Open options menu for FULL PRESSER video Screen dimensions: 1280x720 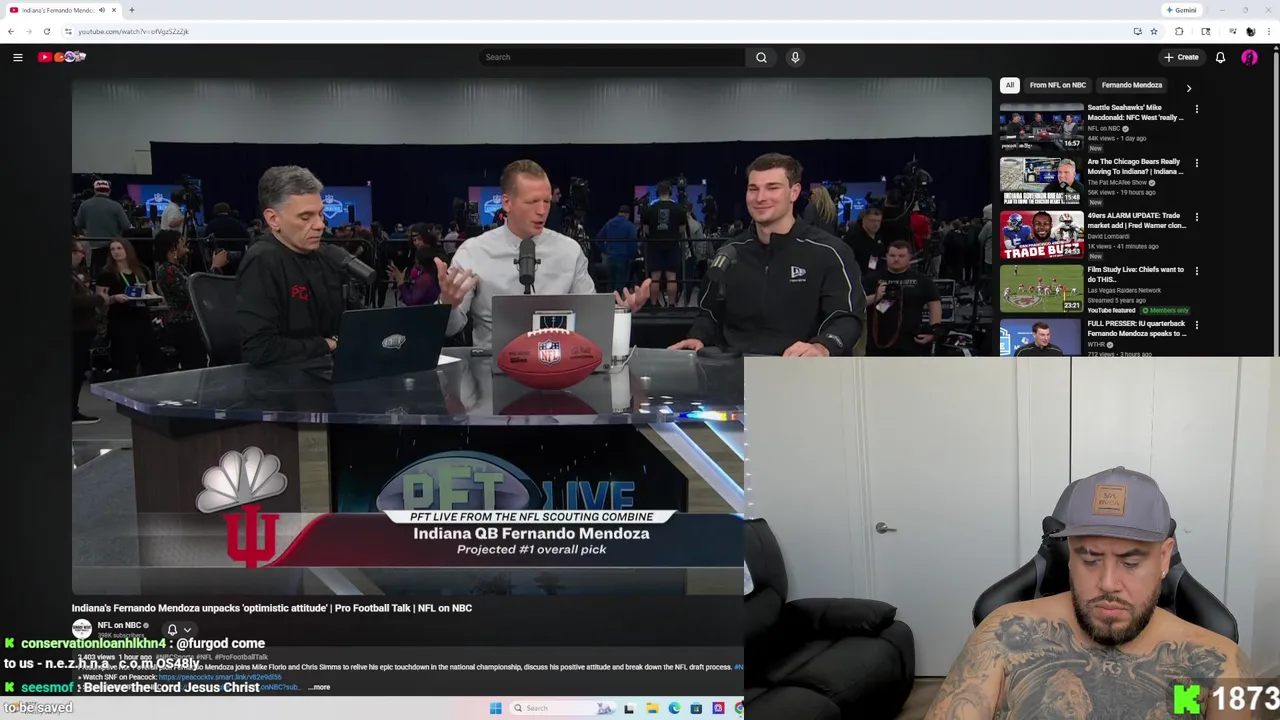[1196, 325]
